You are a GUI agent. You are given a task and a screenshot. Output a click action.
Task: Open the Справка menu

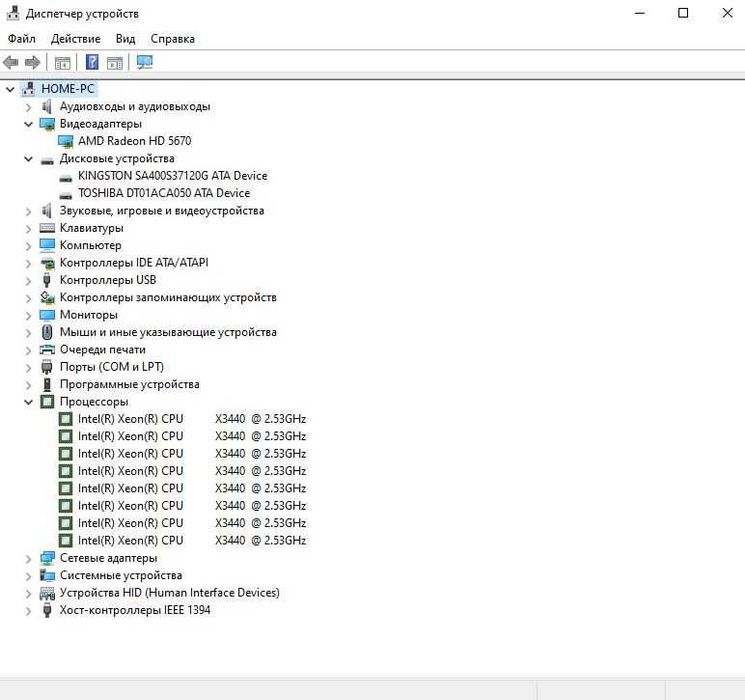point(172,38)
